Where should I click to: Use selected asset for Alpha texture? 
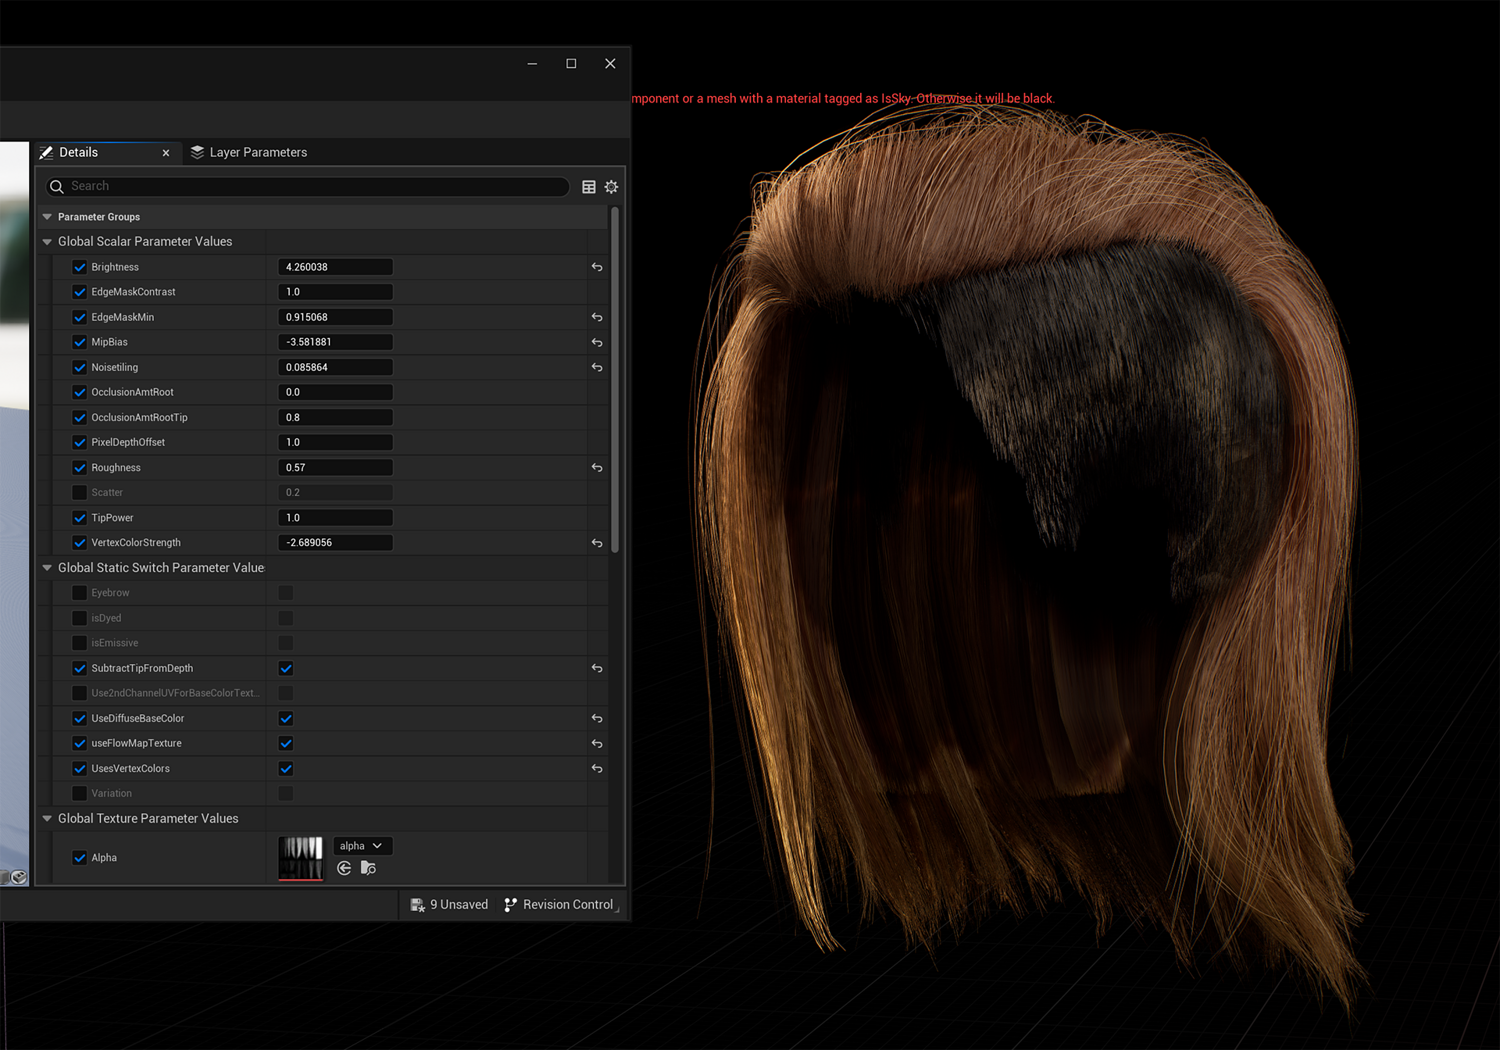coord(344,868)
